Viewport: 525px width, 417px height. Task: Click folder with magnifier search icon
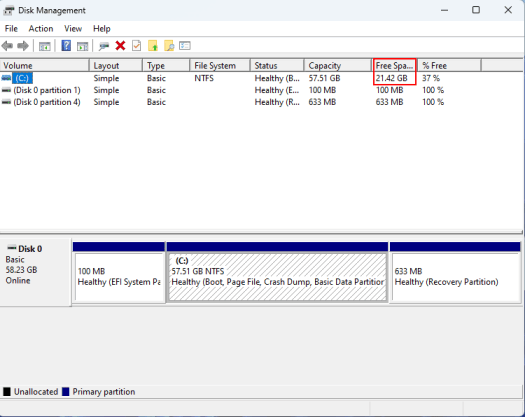click(x=169, y=46)
